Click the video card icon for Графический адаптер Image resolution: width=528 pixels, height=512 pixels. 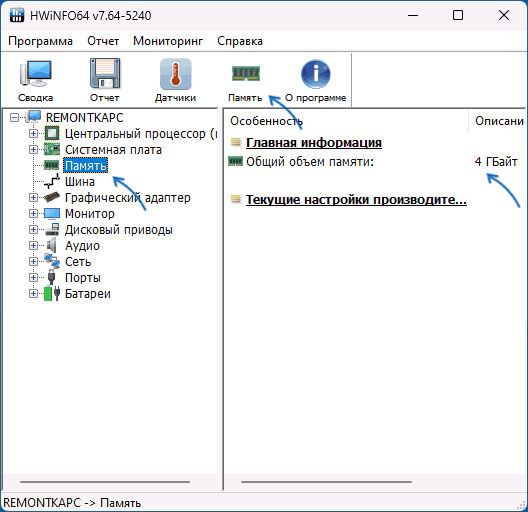pyautogui.click(x=52, y=197)
